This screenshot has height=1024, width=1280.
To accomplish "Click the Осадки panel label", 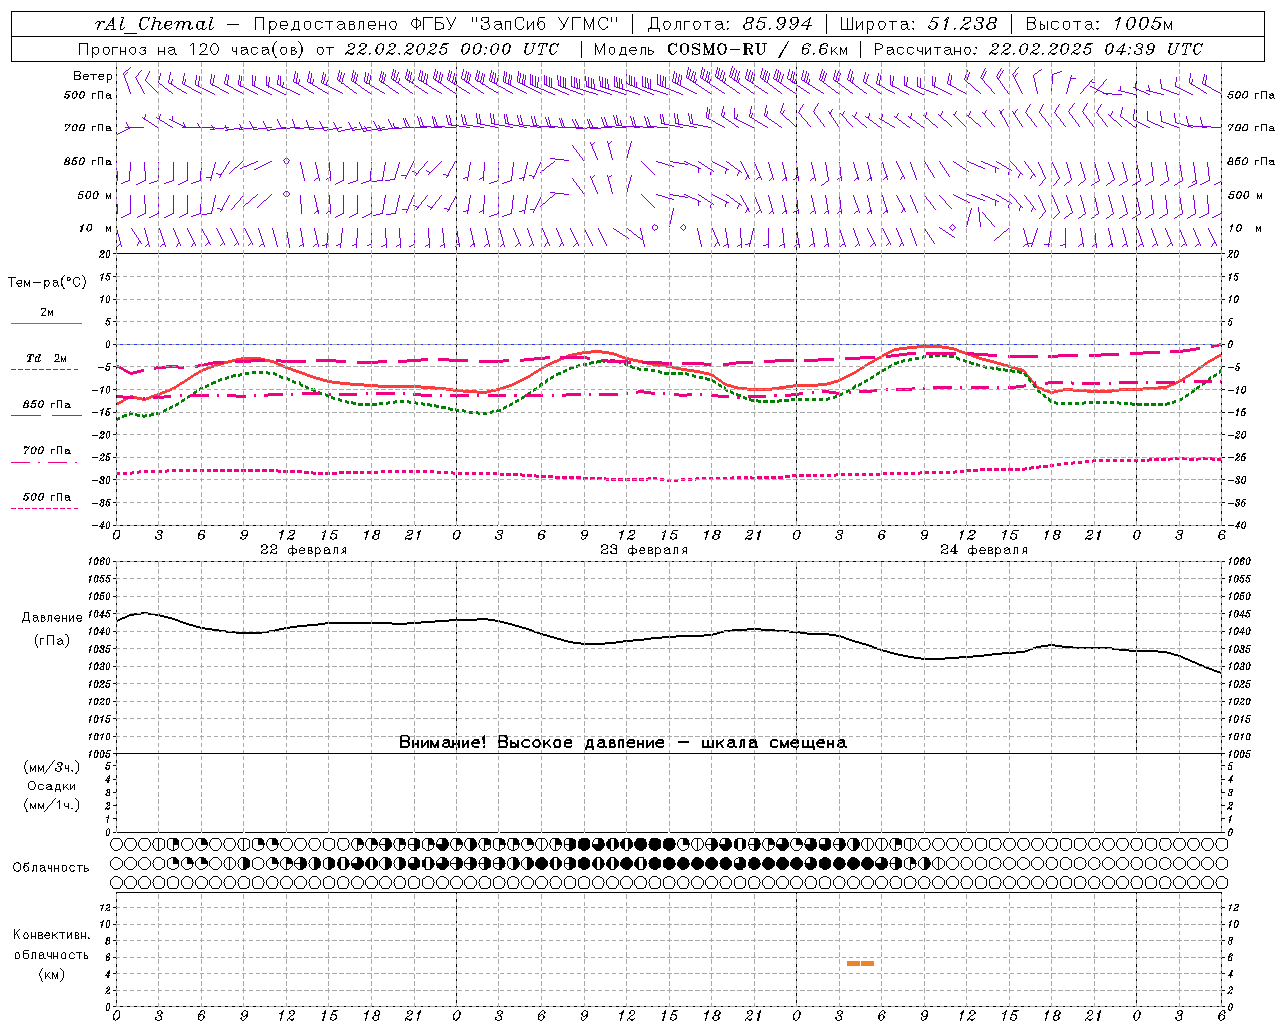I will [52, 786].
